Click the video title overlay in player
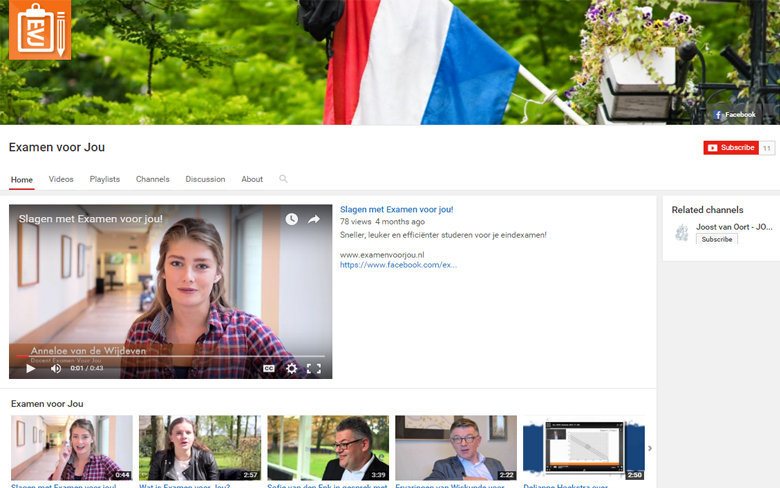 pos(91,219)
